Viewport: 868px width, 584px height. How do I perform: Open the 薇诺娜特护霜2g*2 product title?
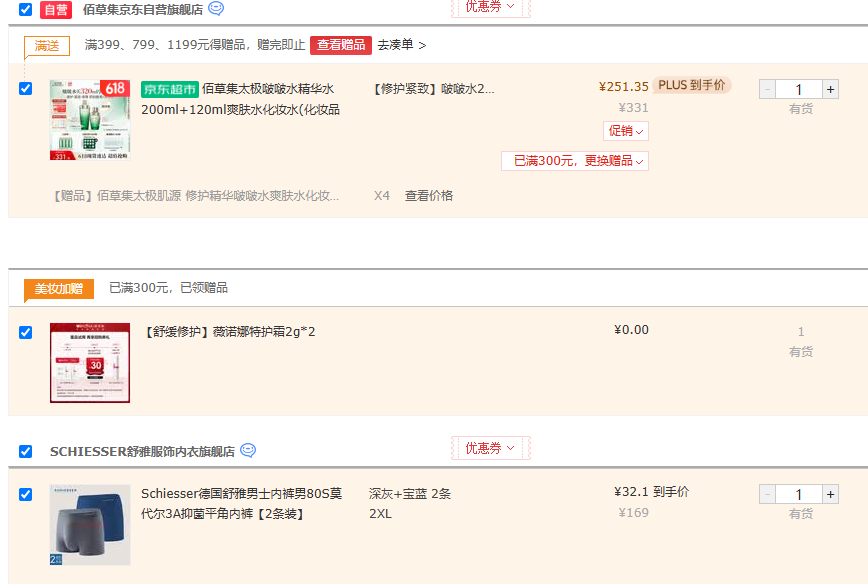point(230,332)
